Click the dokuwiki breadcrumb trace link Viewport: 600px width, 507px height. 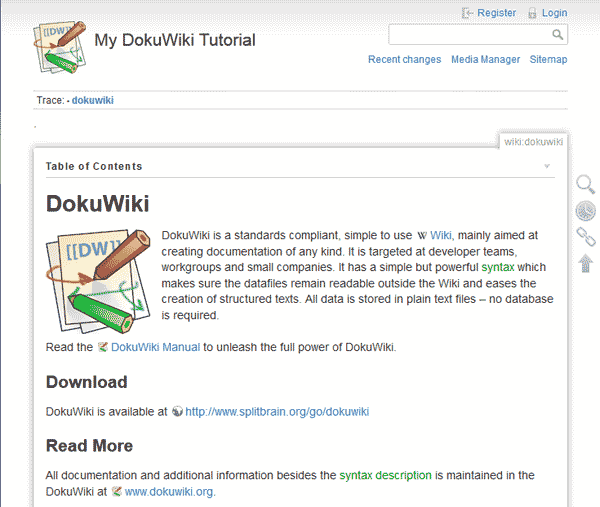click(93, 100)
